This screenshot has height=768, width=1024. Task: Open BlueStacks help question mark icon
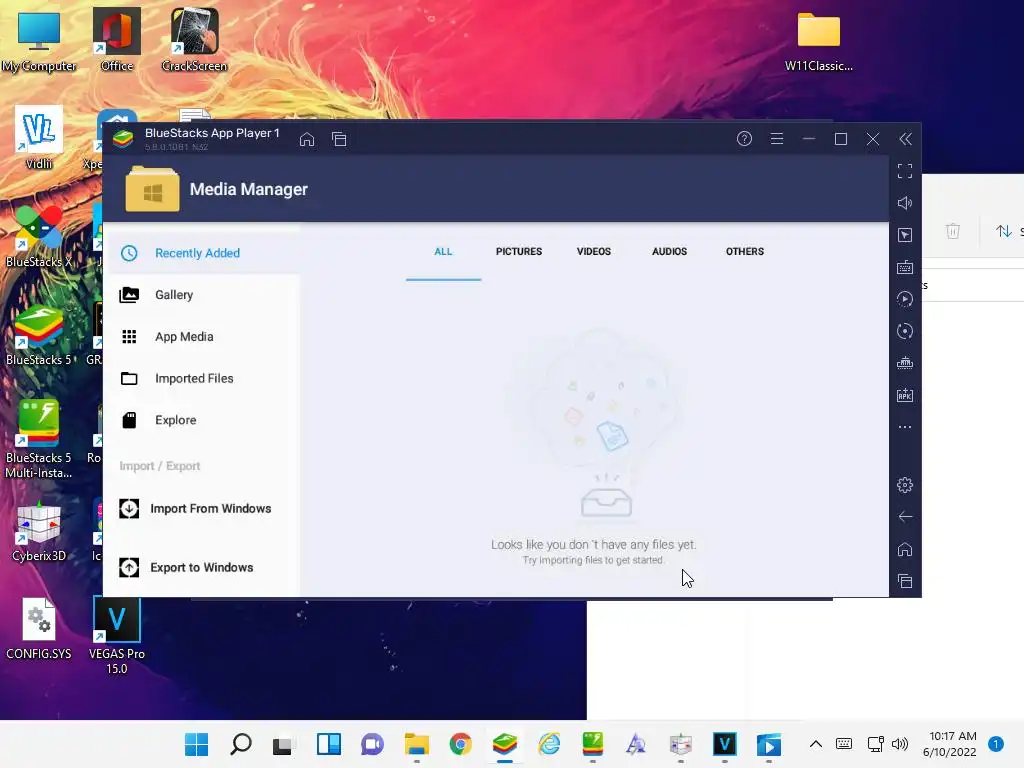[744, 138]
